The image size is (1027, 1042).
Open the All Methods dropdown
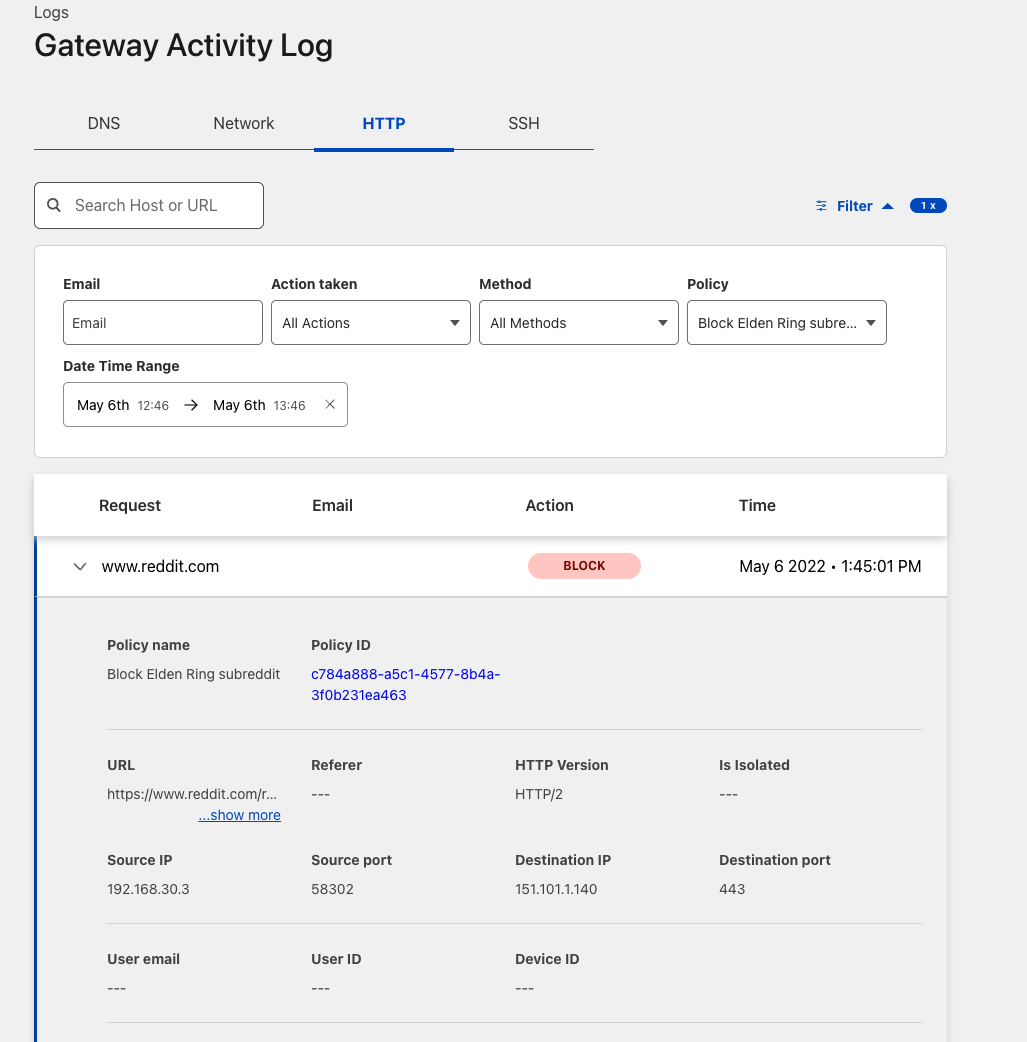click(x=578, y=322)
